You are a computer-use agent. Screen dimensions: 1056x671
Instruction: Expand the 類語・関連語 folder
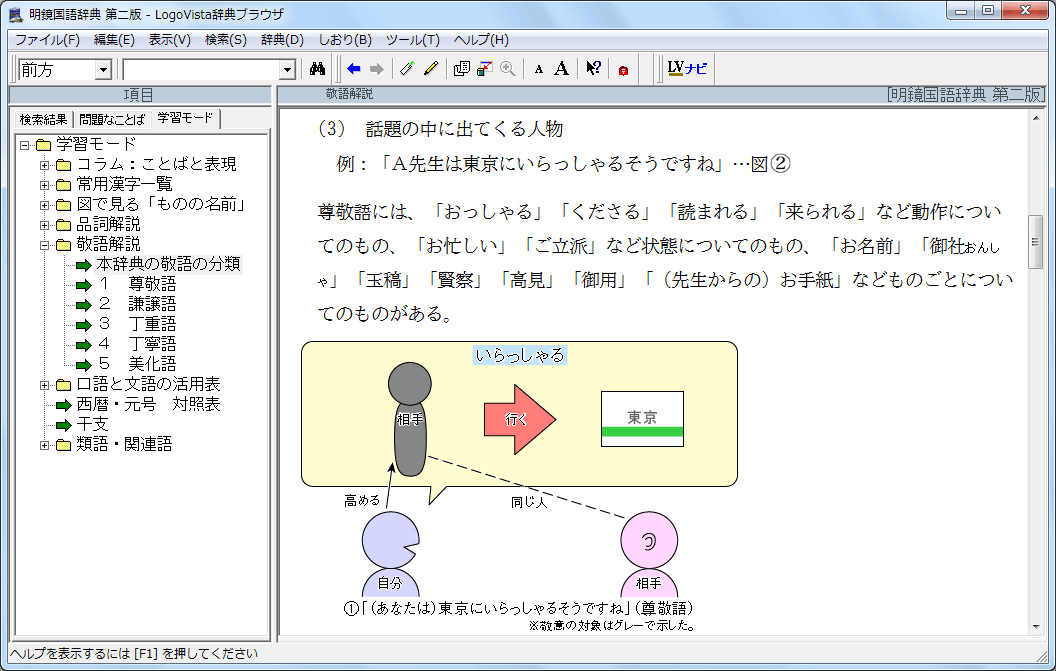(44, 444)
